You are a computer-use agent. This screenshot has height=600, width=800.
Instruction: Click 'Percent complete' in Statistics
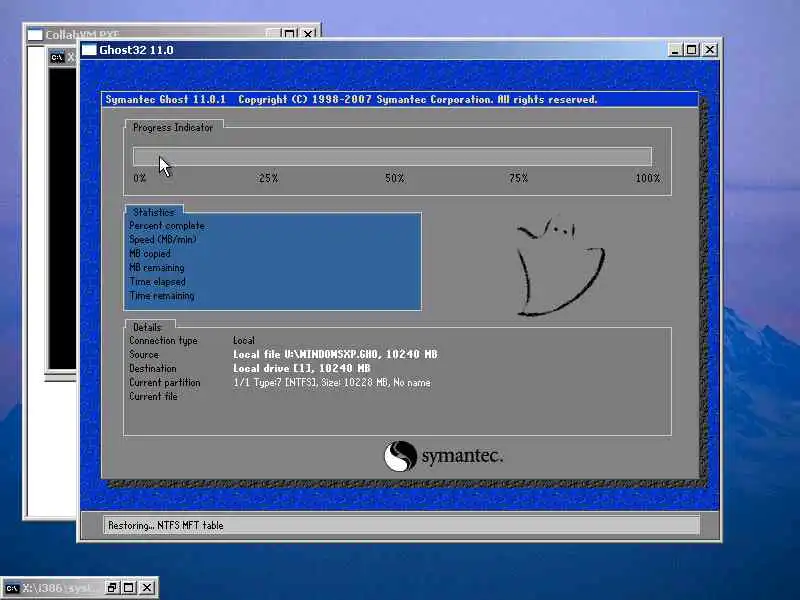(x=167, y=226)
